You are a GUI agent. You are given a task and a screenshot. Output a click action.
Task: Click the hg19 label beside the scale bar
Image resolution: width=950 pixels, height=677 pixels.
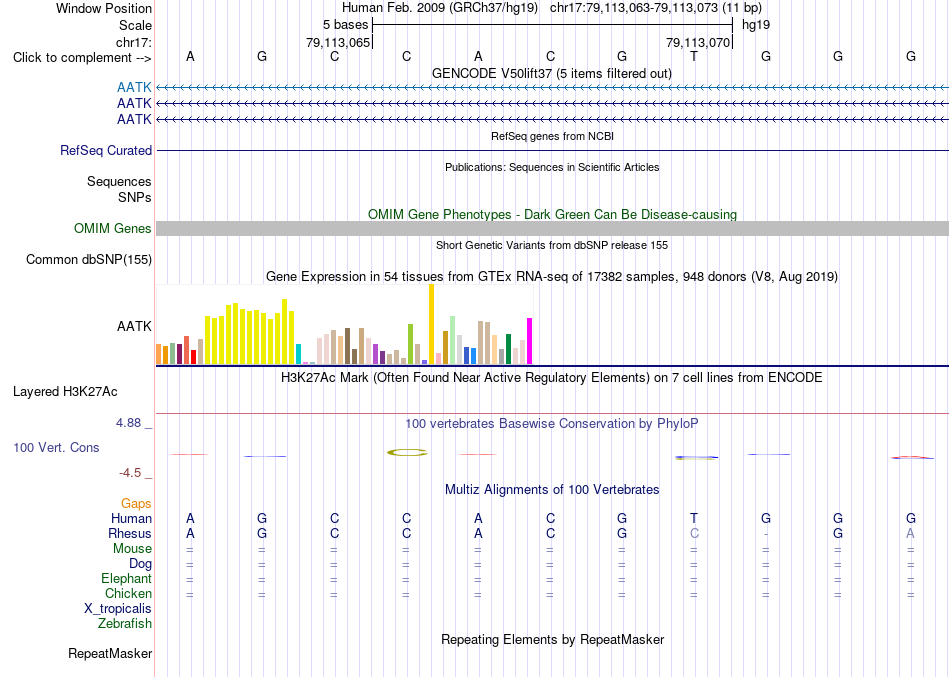point(756,25)
